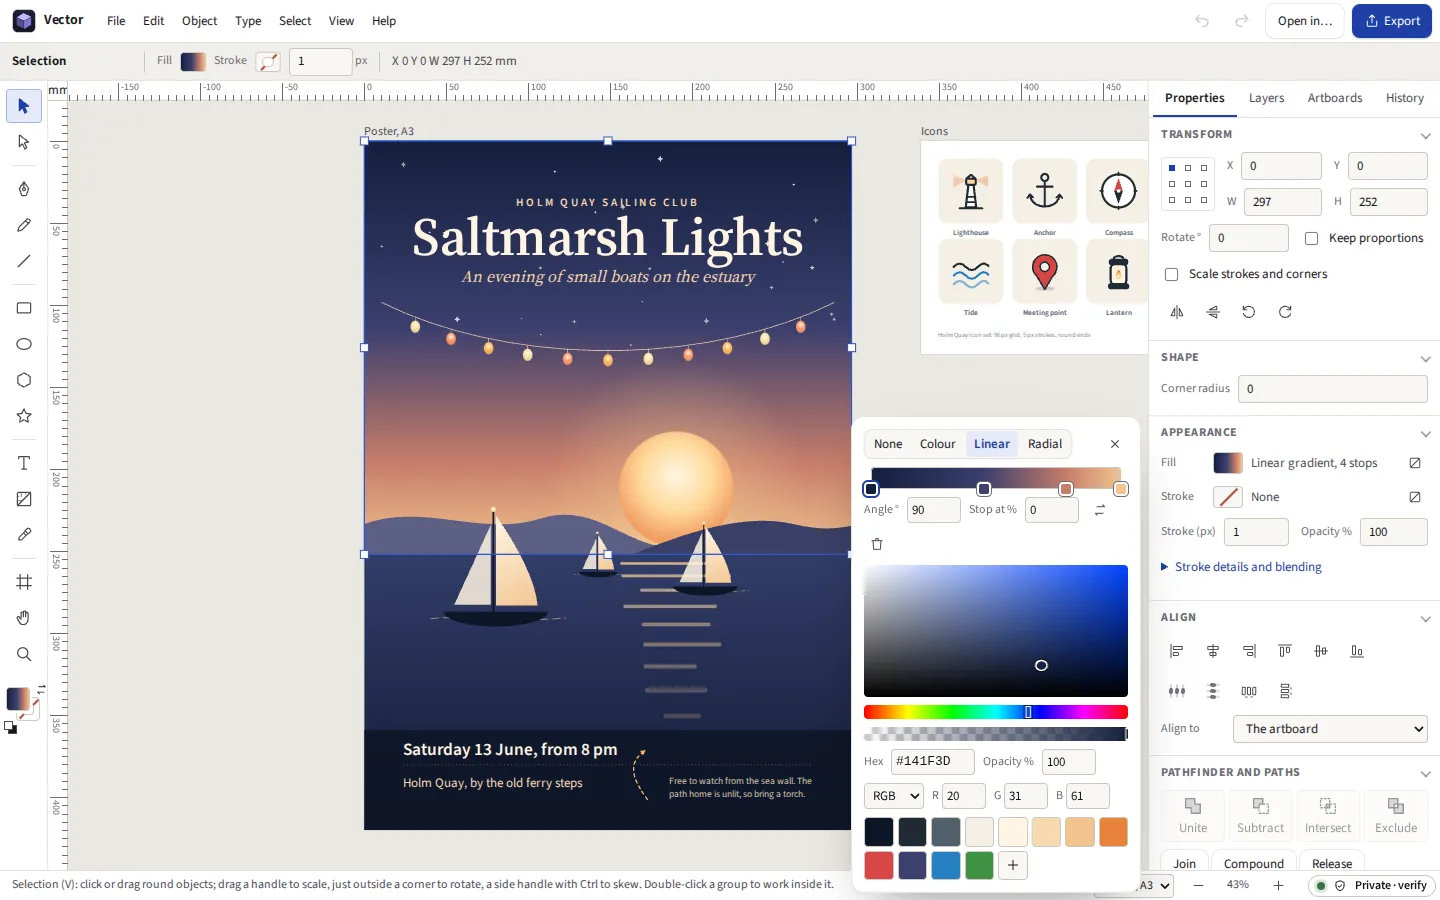Screen dimensions: 1440x900
Task: Switch to the Layers tab
Action: 1266,98
